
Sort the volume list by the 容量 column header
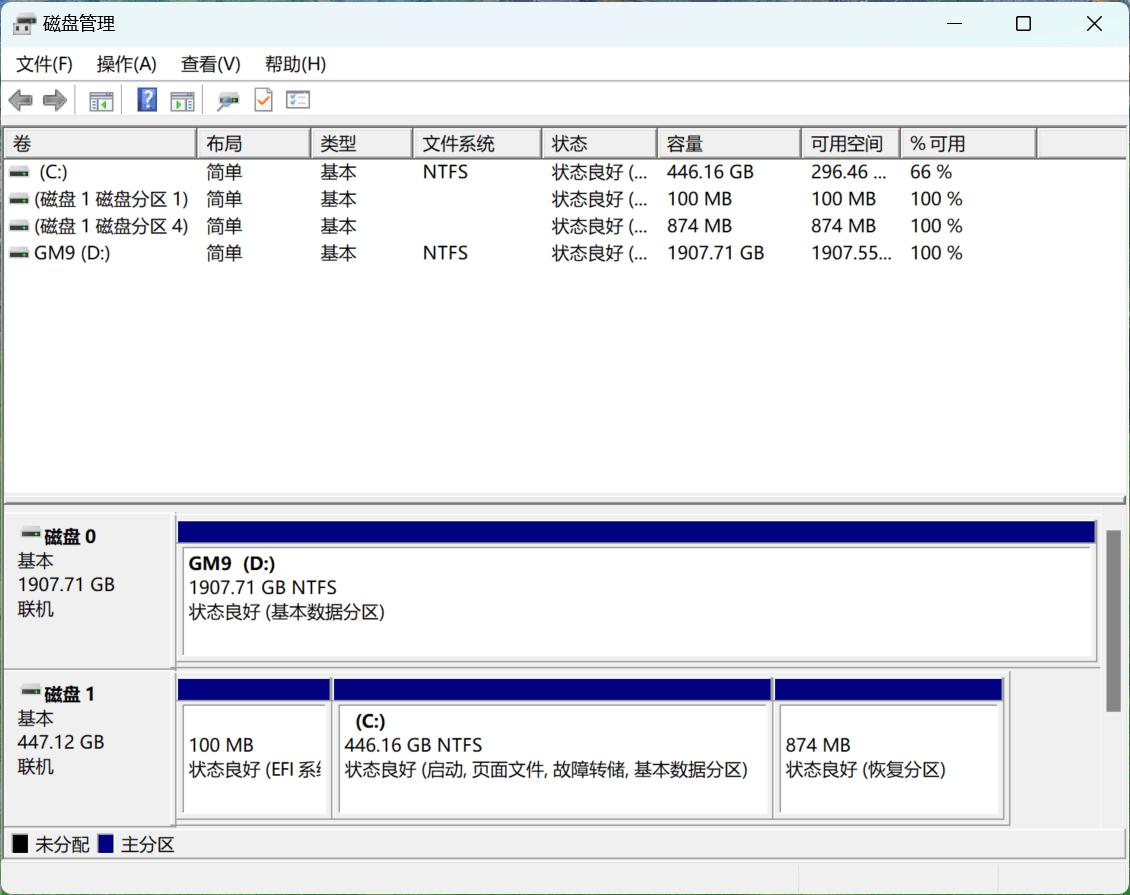click(727, 144)
